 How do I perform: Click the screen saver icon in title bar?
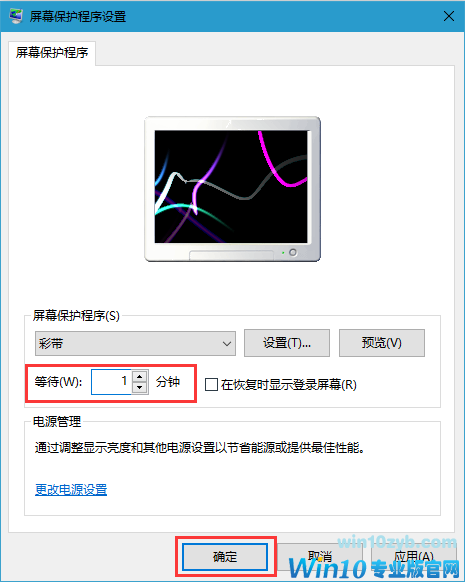(x=16, y=16)
